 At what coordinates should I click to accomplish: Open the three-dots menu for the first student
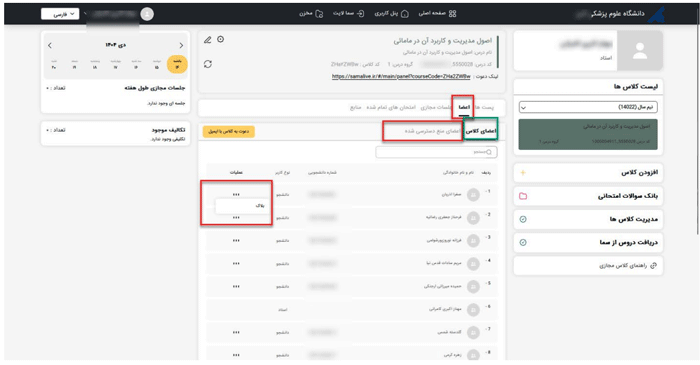pos(236,195)
